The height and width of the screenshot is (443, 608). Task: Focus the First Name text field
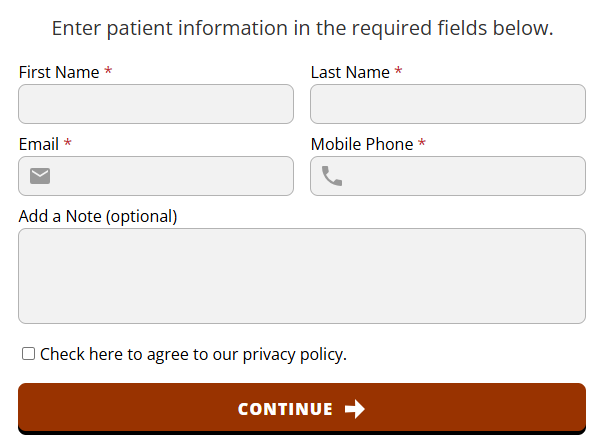(156, 104)
